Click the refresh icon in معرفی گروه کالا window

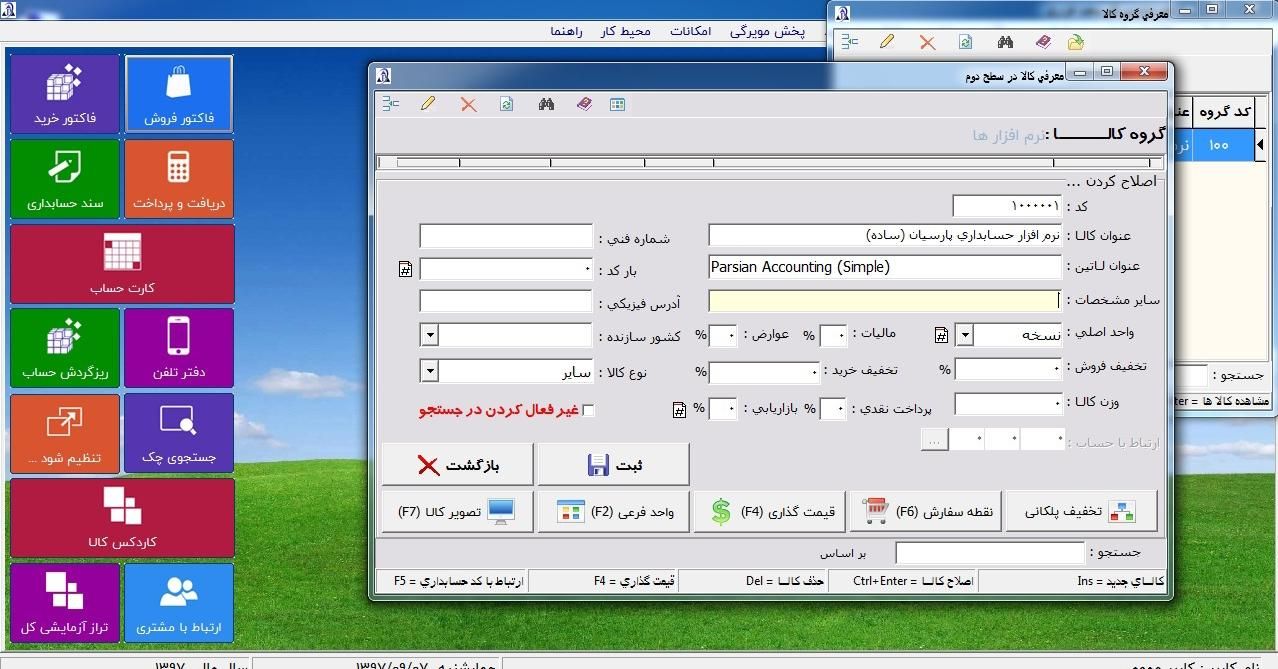point(966,42)
